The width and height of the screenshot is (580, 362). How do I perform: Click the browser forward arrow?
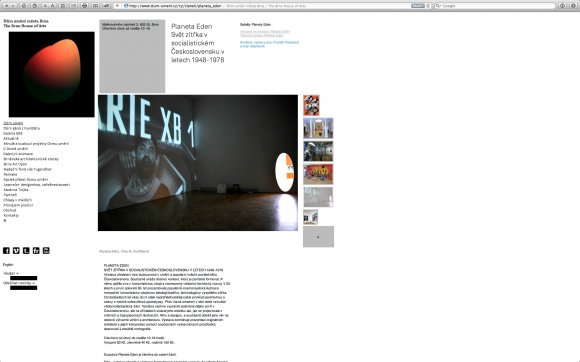click(14, 6)
